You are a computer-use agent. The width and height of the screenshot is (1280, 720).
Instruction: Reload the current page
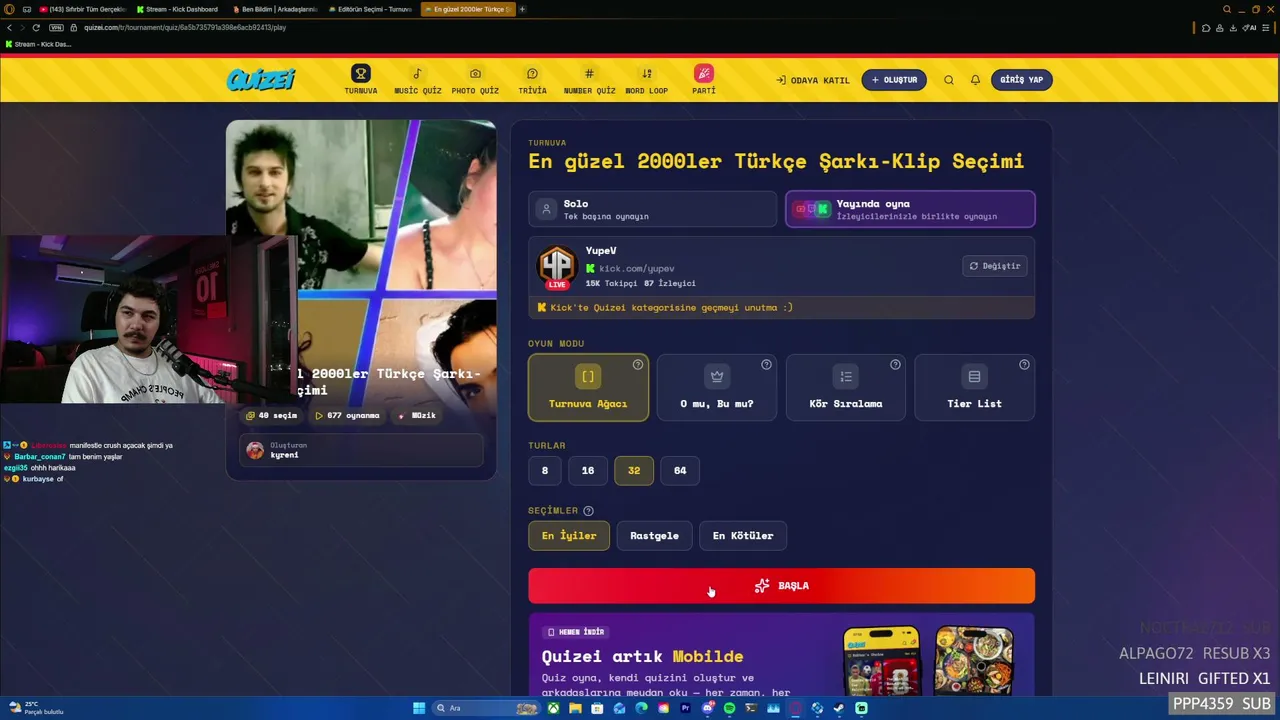pos(36,27)
